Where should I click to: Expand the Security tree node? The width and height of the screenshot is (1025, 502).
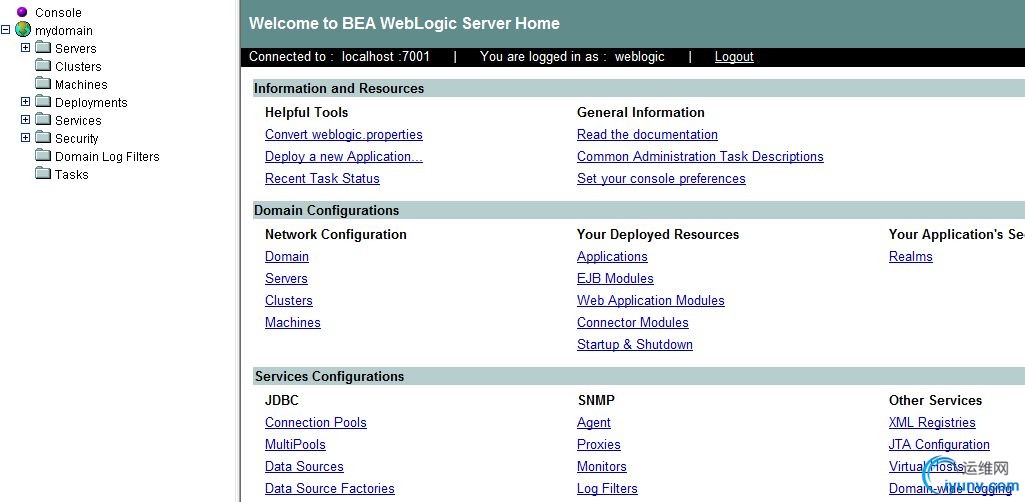(25, 137)
